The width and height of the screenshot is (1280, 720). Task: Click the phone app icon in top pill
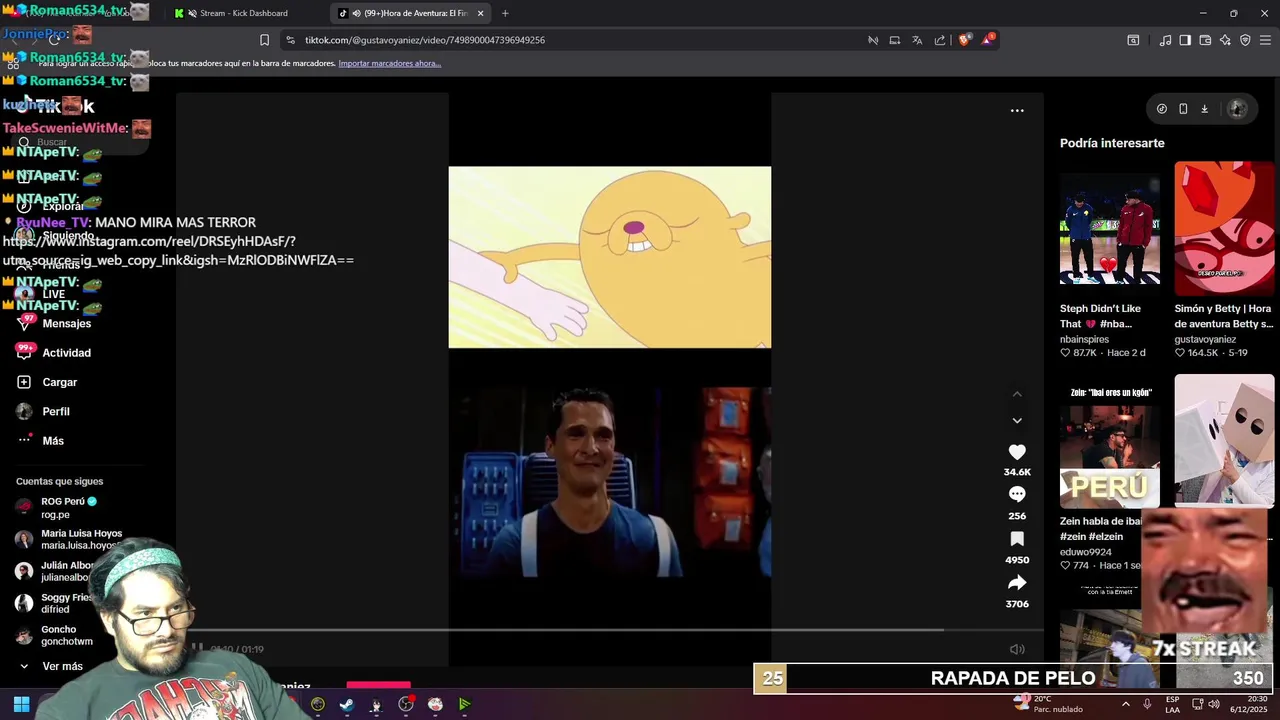[1183, 109]
